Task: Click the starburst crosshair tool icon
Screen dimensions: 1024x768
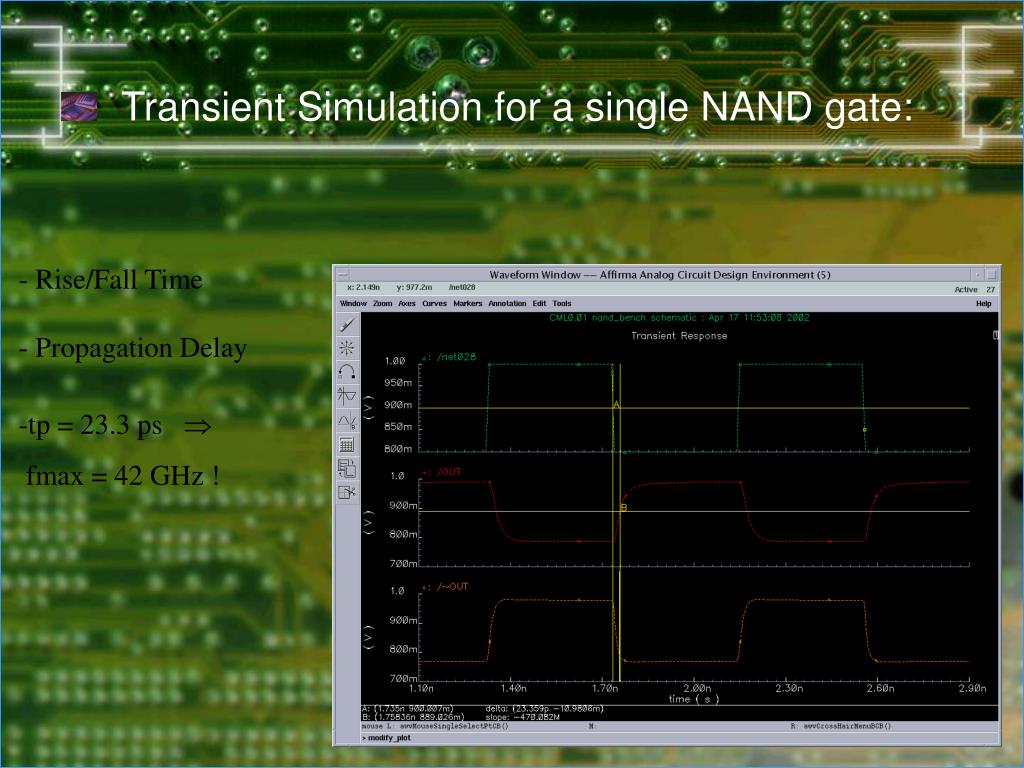Action: coord(347,348)
